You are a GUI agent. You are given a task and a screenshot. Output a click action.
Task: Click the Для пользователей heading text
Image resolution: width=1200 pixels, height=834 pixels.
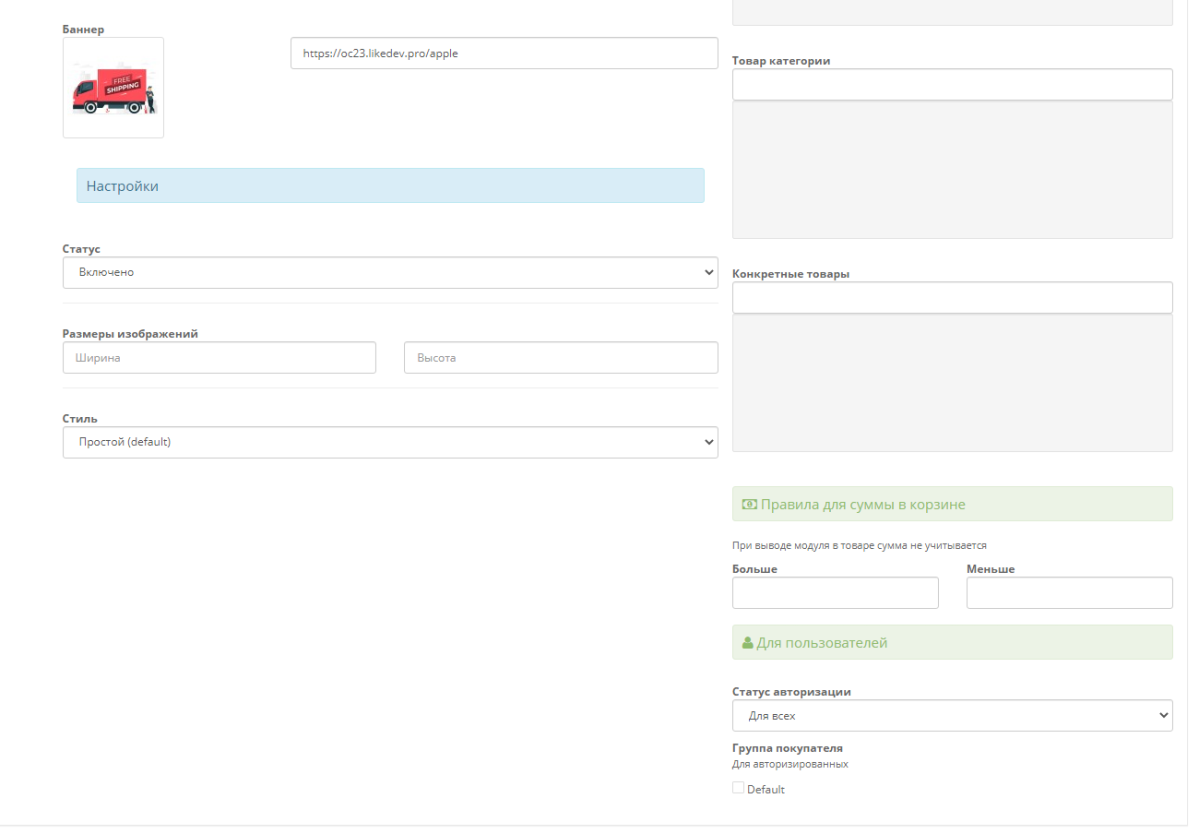click(x=822, y=643)
